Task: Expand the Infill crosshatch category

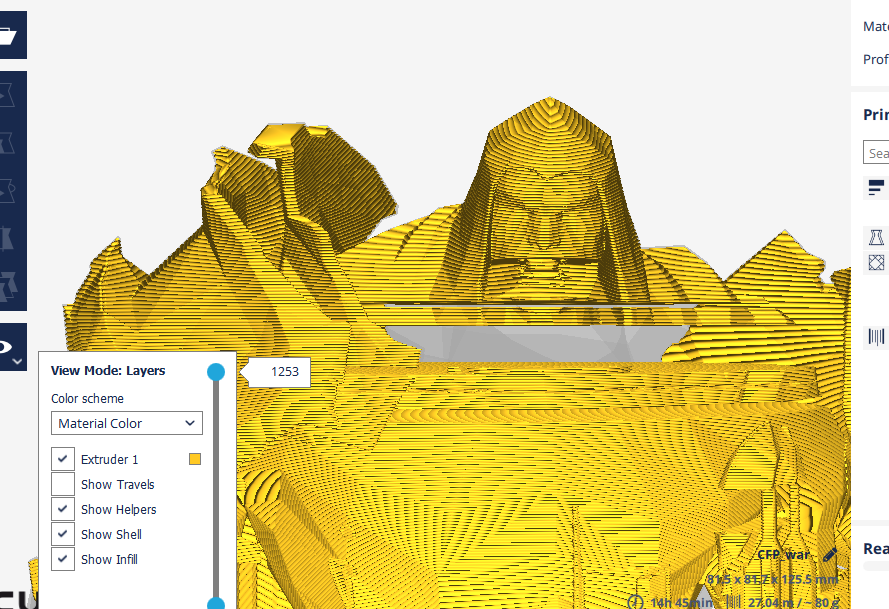Action: [x=876, y=263]
